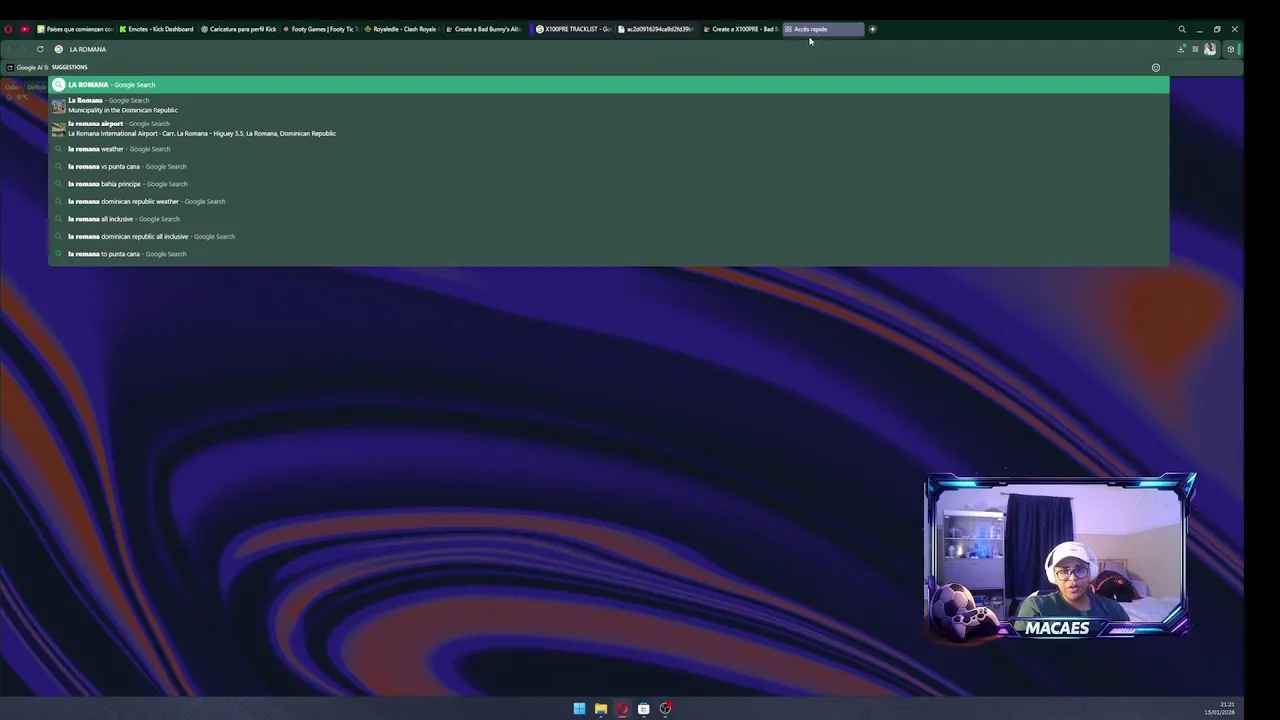This screenshot has height=720, width=1280.
Task: Open the Windows Start menu
Action: pyautogui.click(x=579, y=709)
